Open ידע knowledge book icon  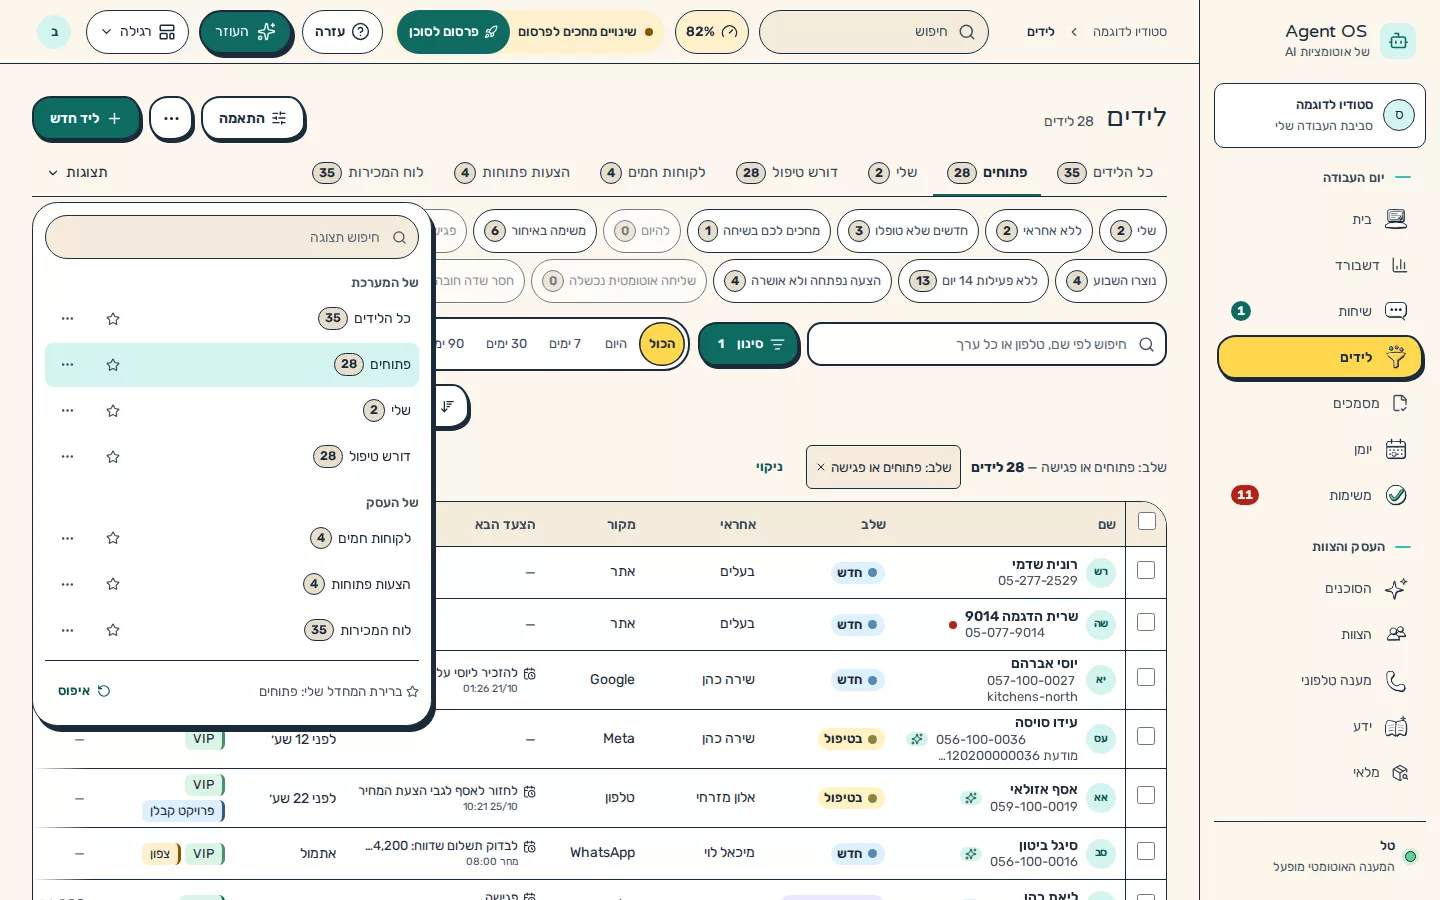[x=1396, y=726]
